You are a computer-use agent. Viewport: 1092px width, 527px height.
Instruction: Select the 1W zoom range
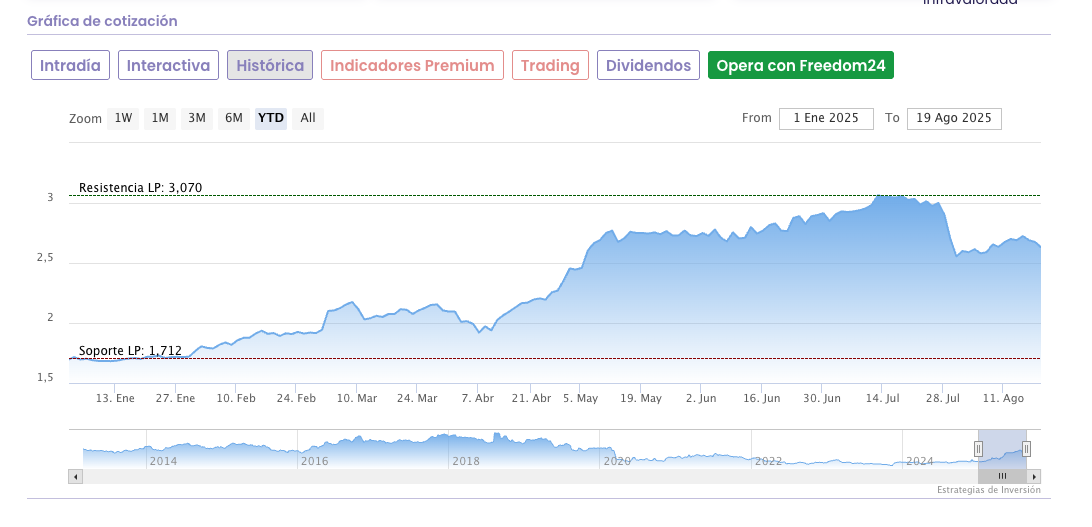[123, 118]
